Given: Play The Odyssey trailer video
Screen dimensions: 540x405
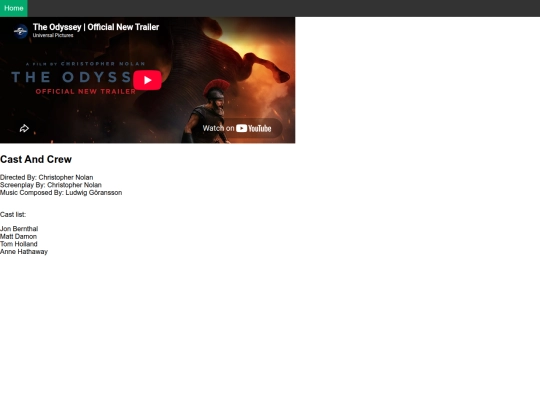Looking at the screenshot, I should (147, 80).
